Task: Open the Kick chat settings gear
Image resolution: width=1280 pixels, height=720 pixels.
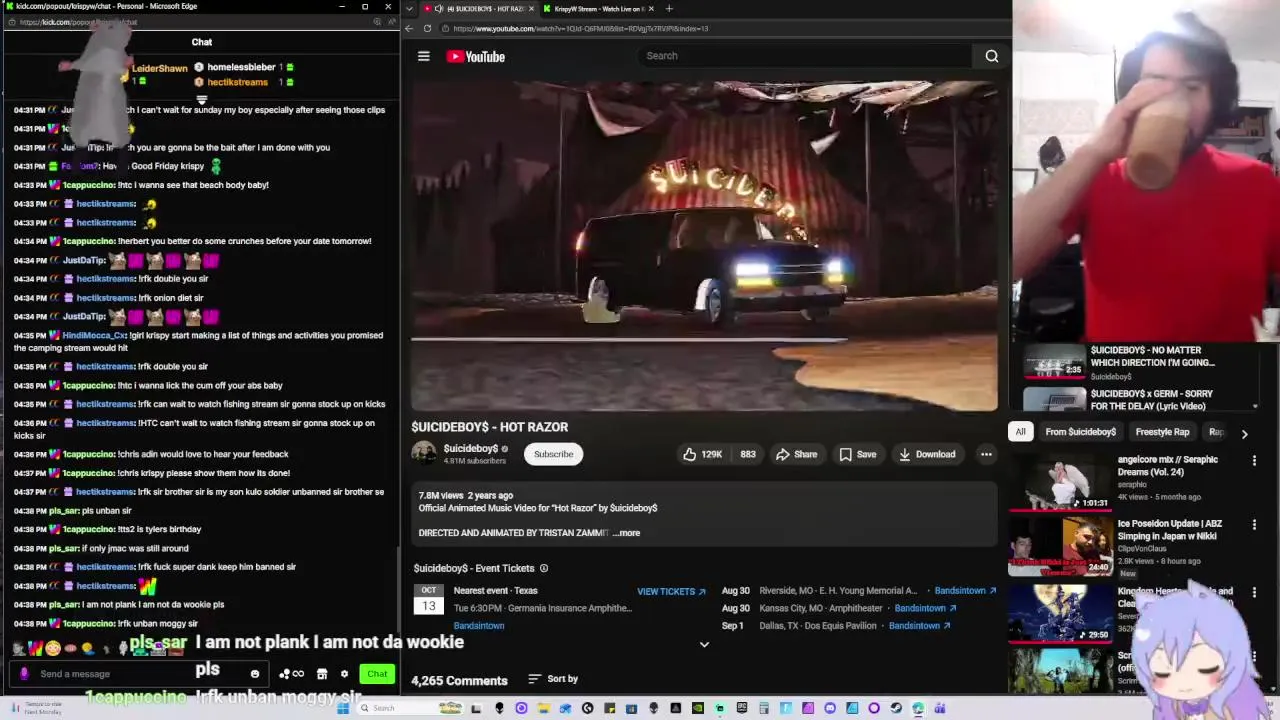Action: click(344, 674)
